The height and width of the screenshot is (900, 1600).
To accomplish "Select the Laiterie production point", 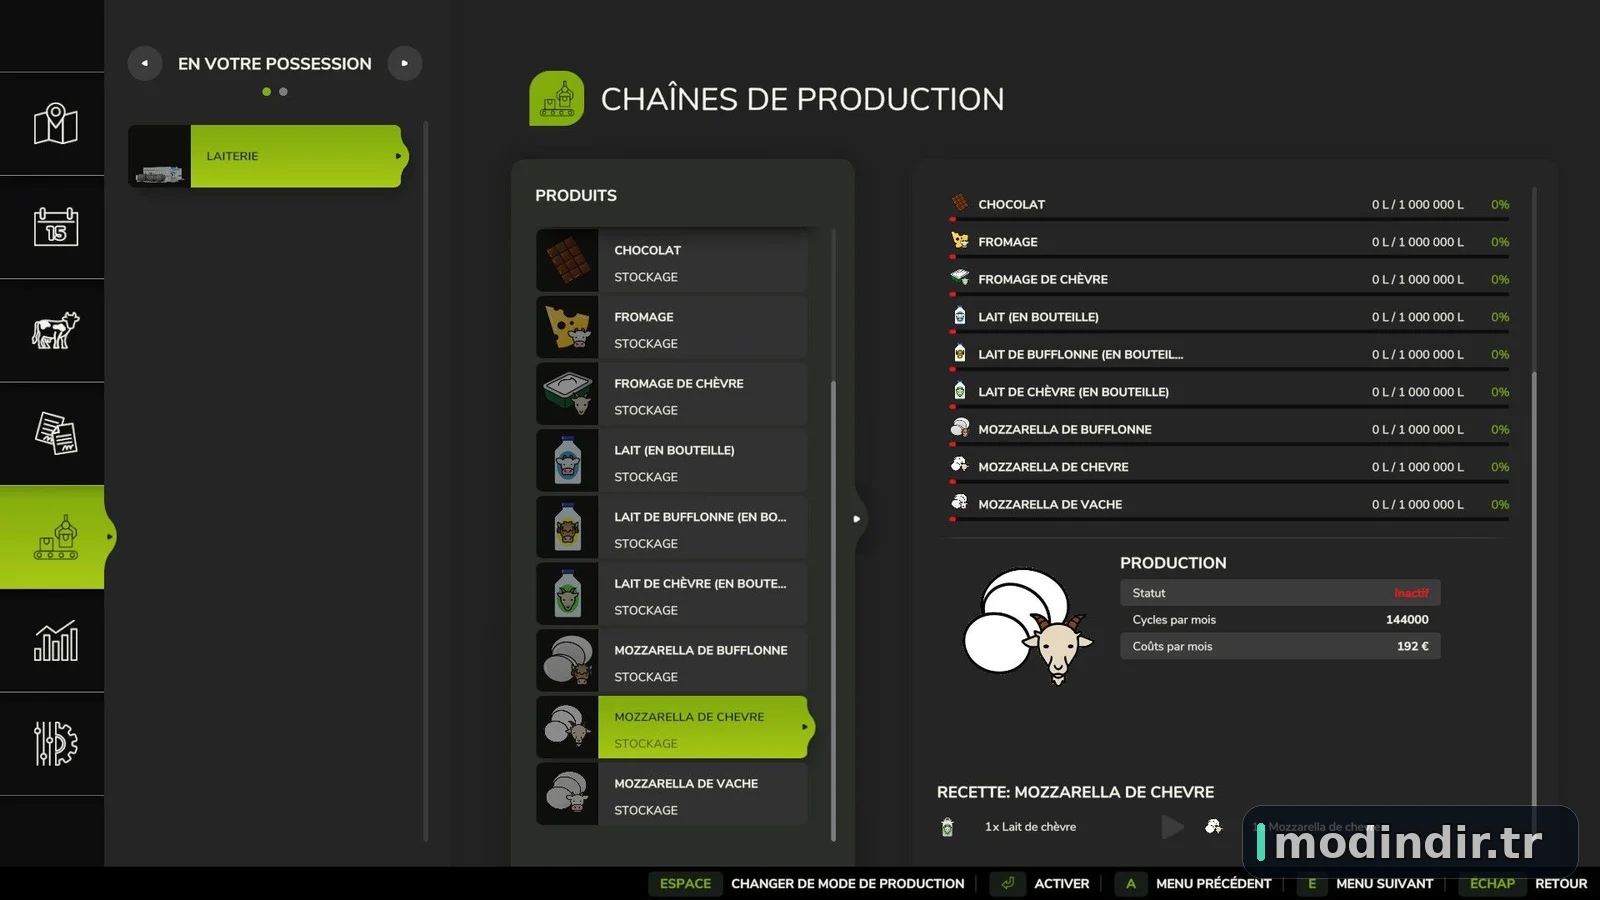I will tap(268, 156).
